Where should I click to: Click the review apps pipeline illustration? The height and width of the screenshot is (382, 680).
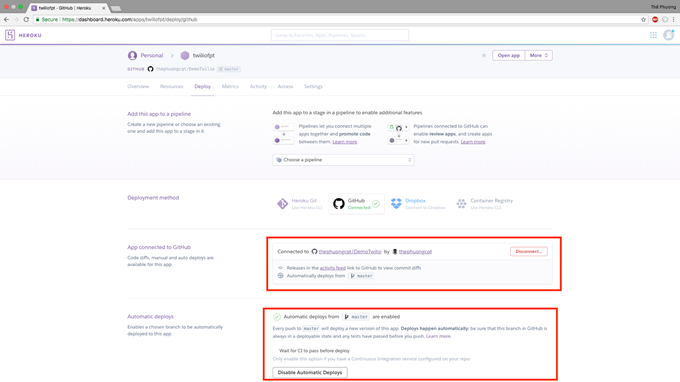point(399,134)
